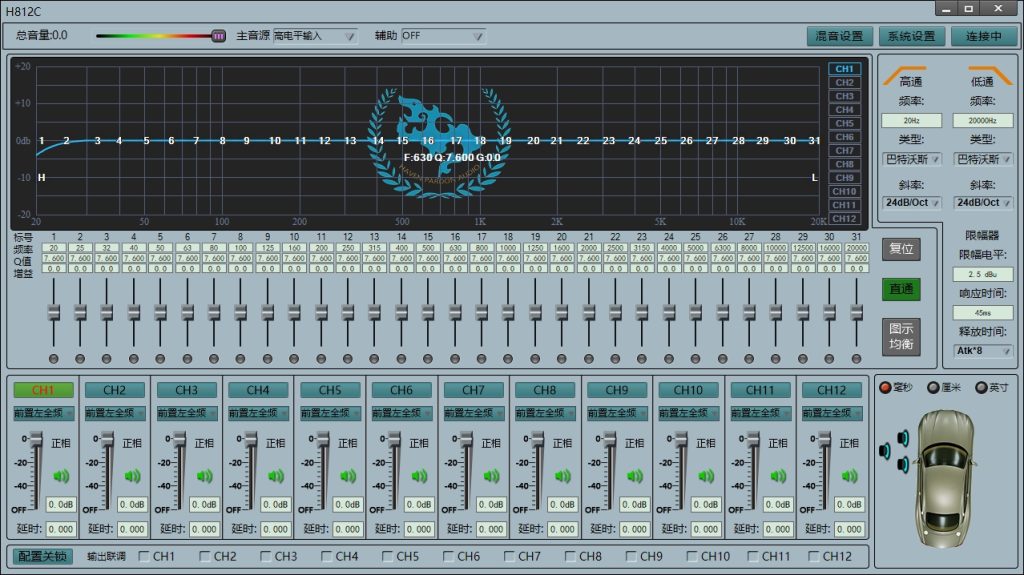Mute the CH7 speaker icon
The image size is (1024, 575).
[491, 476]
